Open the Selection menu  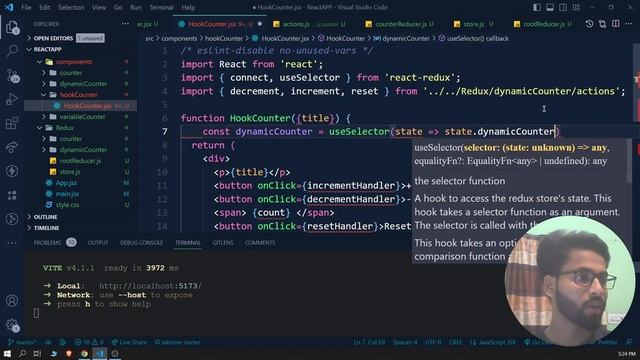(71, 7)
